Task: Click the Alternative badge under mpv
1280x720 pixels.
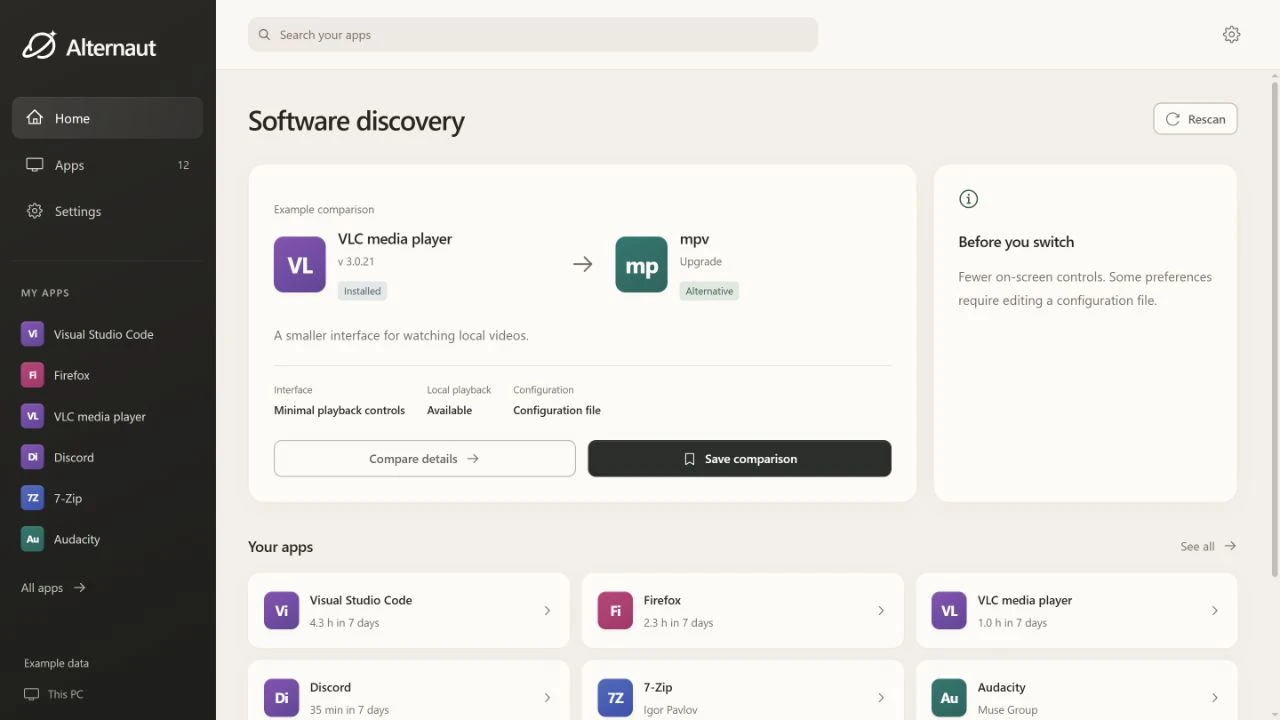Action: [x=709, y=291]
